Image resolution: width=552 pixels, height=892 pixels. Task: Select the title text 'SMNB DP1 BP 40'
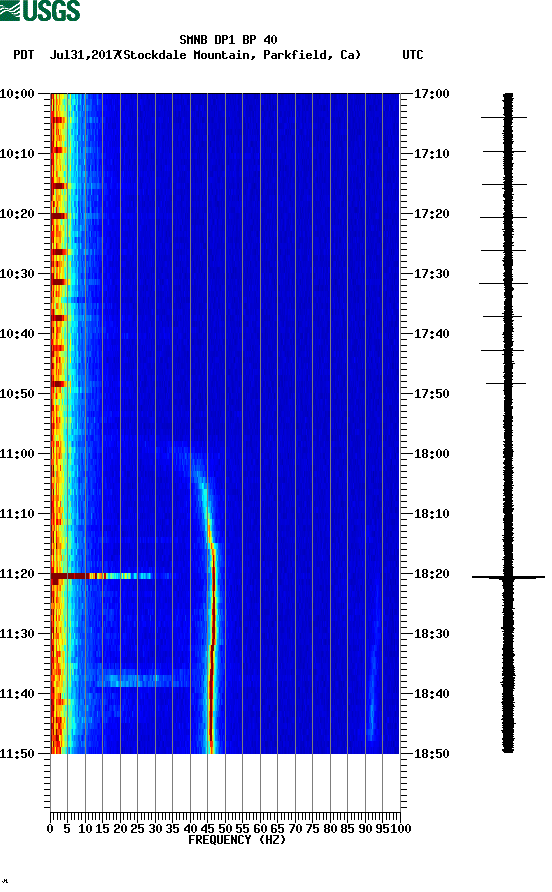(228, 40)
